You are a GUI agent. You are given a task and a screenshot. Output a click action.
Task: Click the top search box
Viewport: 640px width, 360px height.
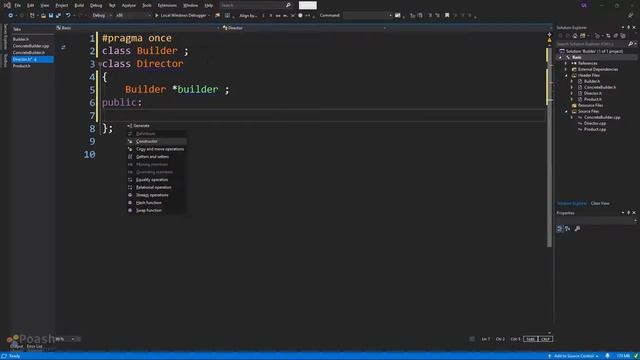(x=255, y=5)
